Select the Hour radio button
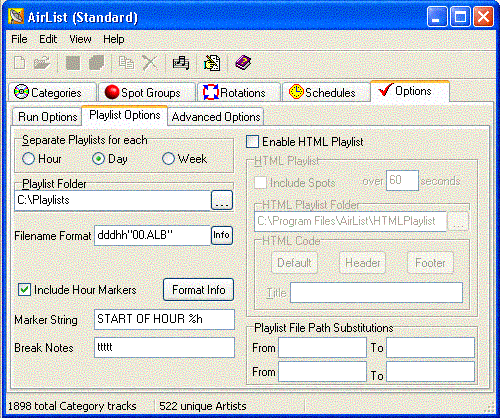500x418 pixels. (x=28, y=159)
